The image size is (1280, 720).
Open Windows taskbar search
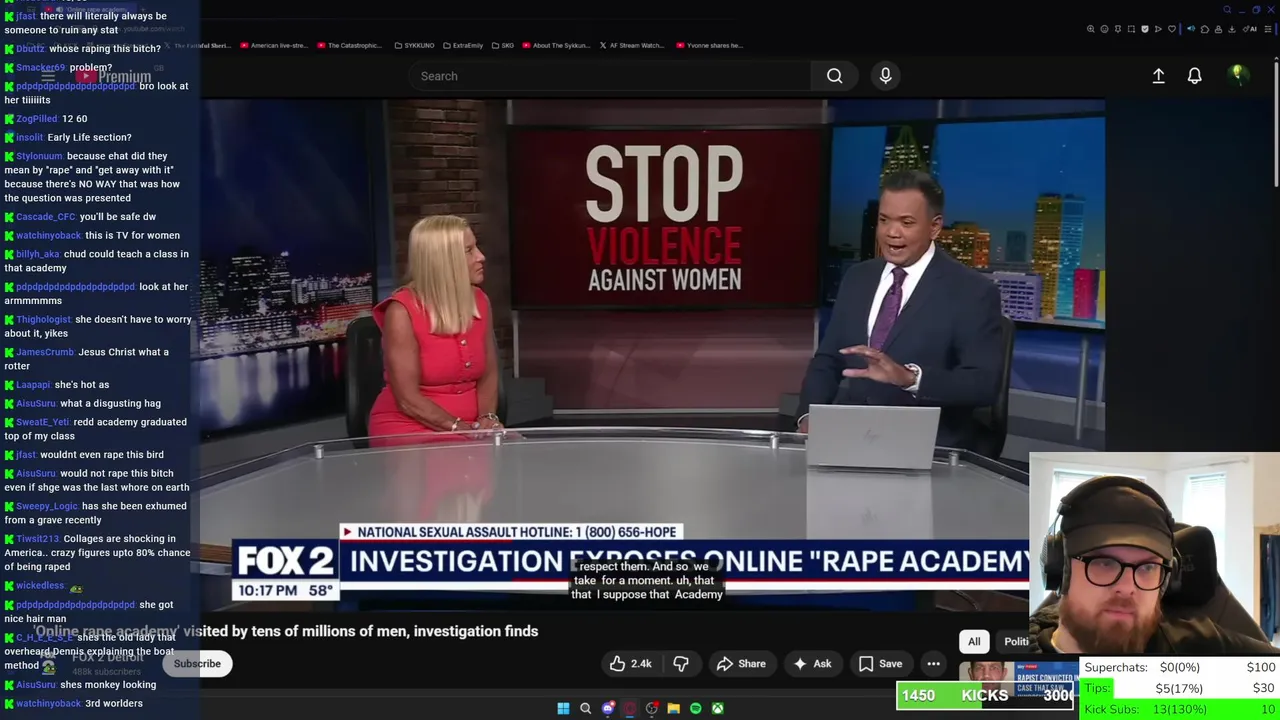585,708
